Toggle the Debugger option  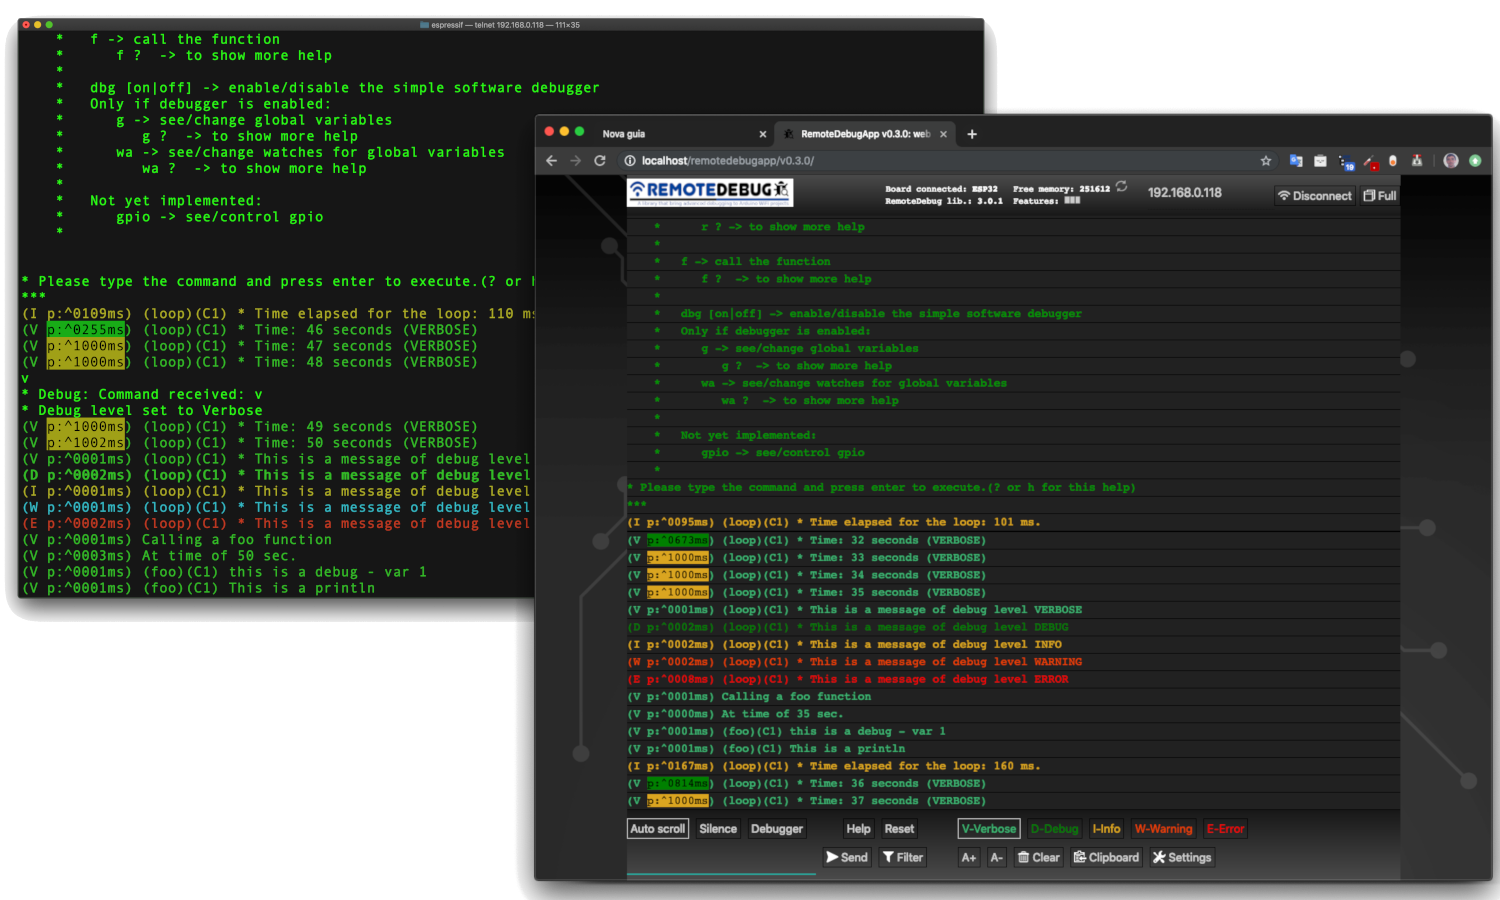tap(776, 828)
